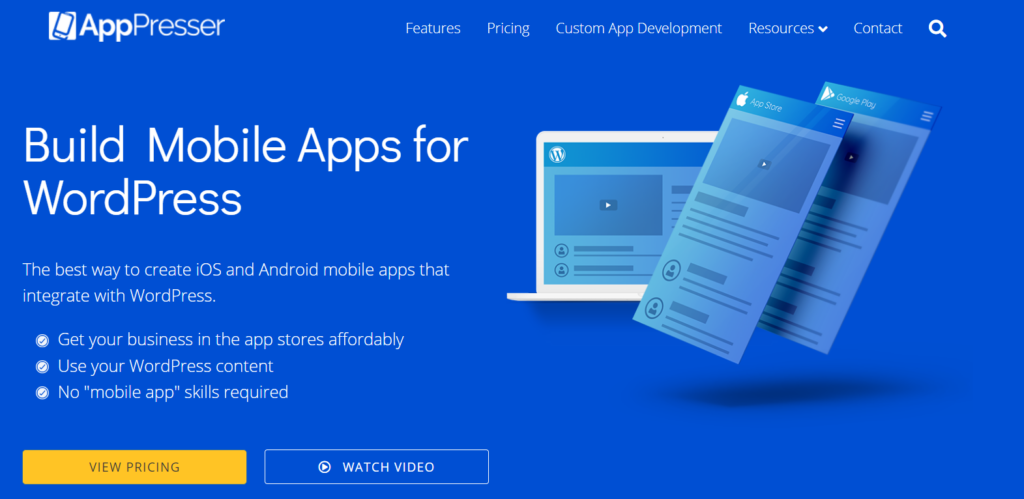
Task: Open the Contact page link
Action: (x=877, y=29)
